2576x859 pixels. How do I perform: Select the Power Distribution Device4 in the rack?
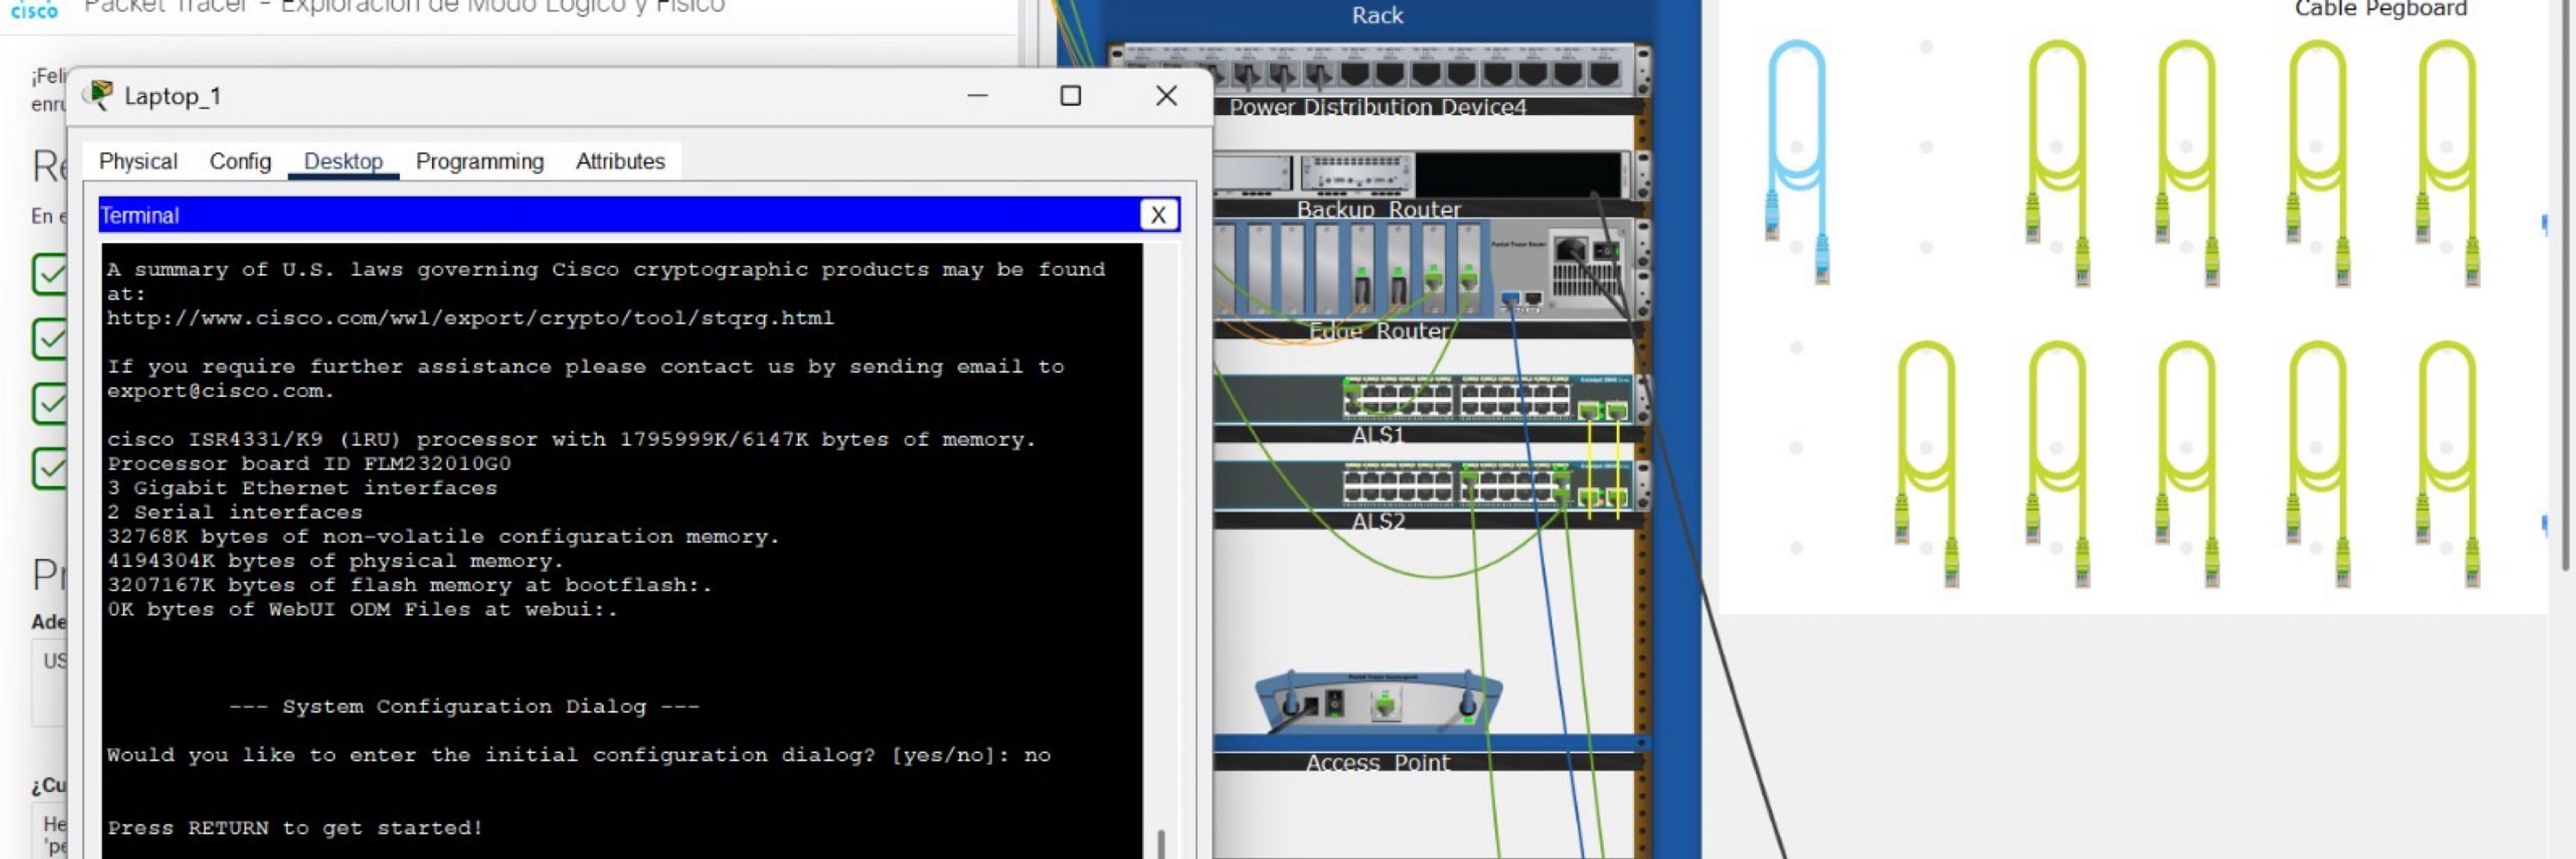point(1378,70)
